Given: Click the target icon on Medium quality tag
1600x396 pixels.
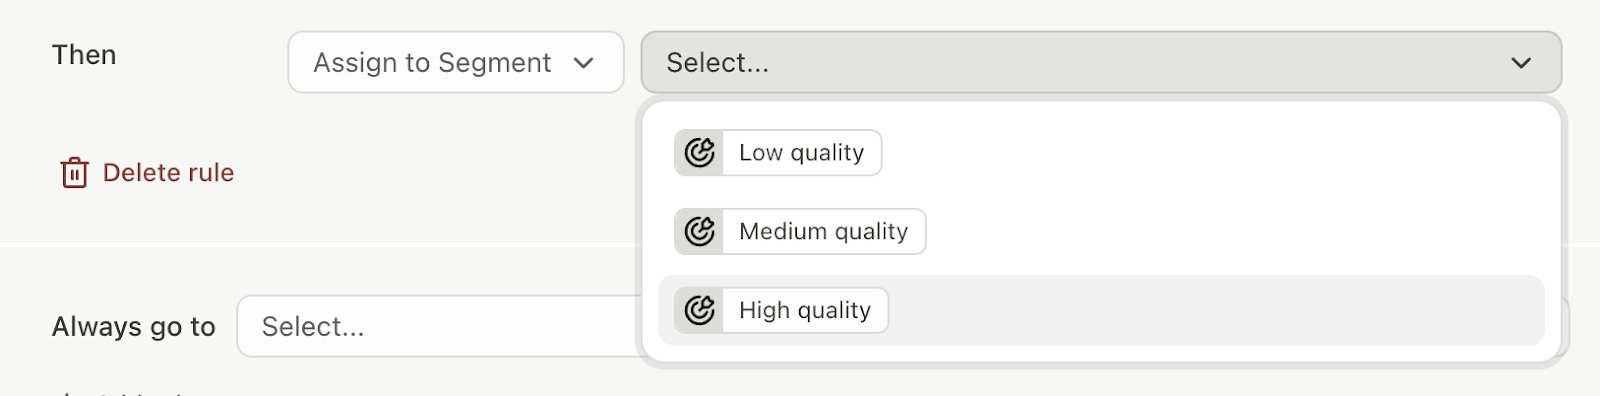Looking at the screenshot, I should click(699, 232).
